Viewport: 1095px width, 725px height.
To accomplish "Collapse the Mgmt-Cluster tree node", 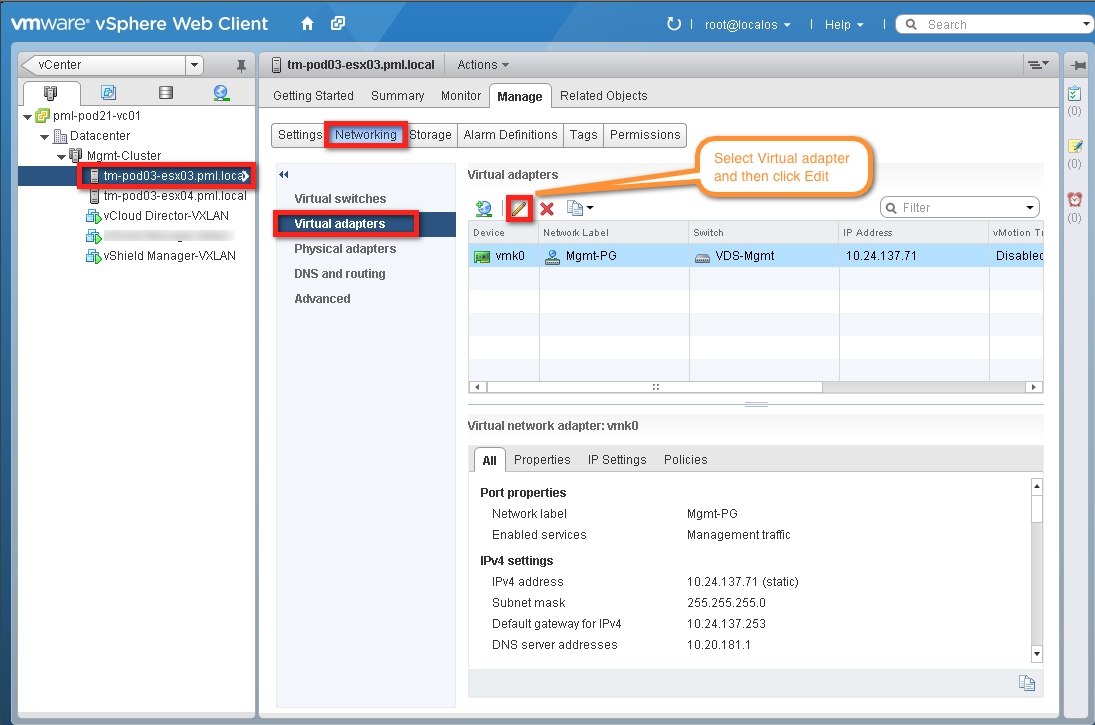I will pyautogui.click(x=61, y=157).
